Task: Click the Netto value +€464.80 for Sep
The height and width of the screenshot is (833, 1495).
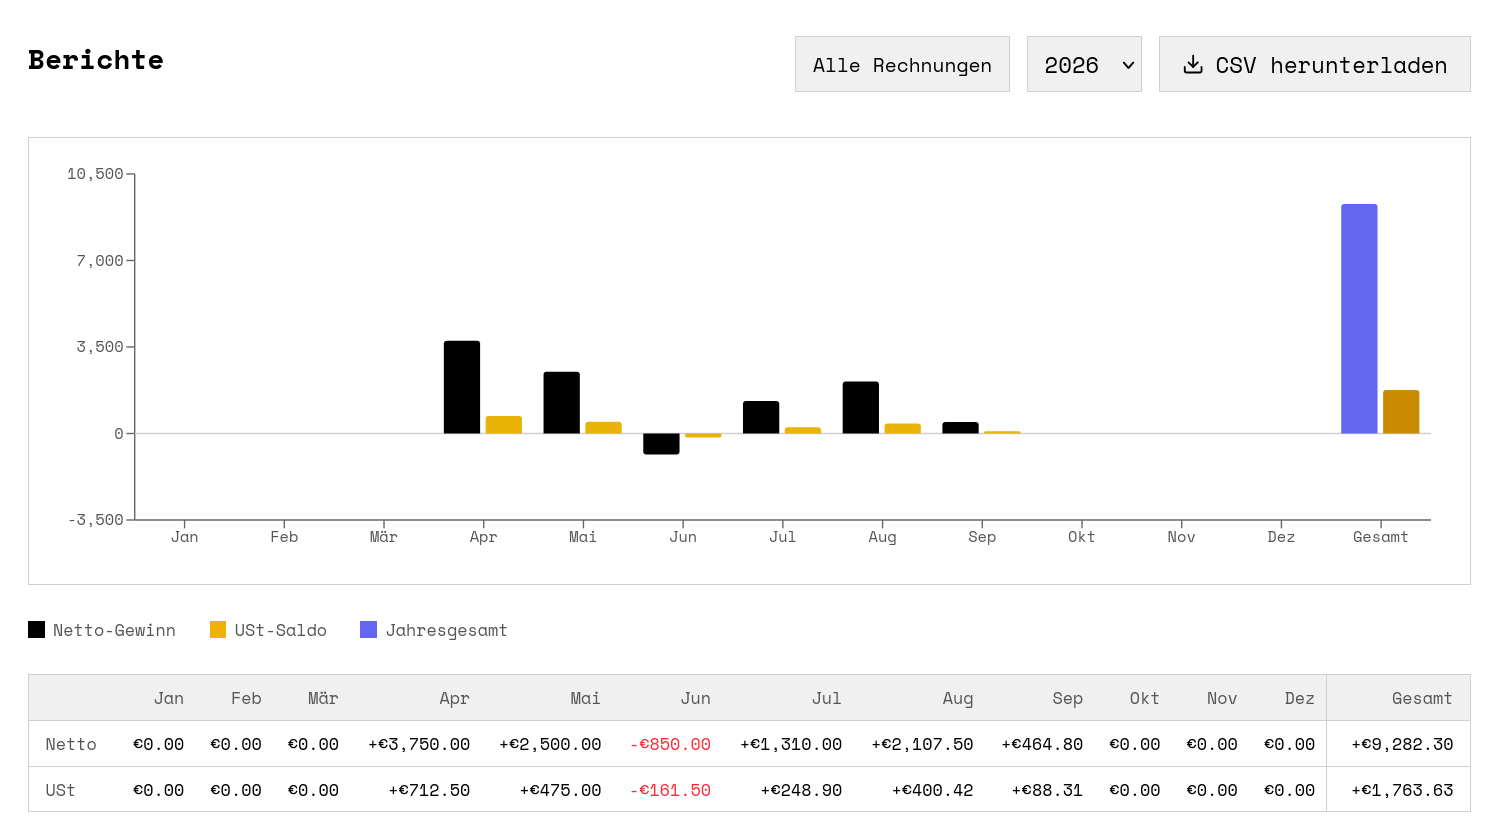Action: (x=1042, y=744)
